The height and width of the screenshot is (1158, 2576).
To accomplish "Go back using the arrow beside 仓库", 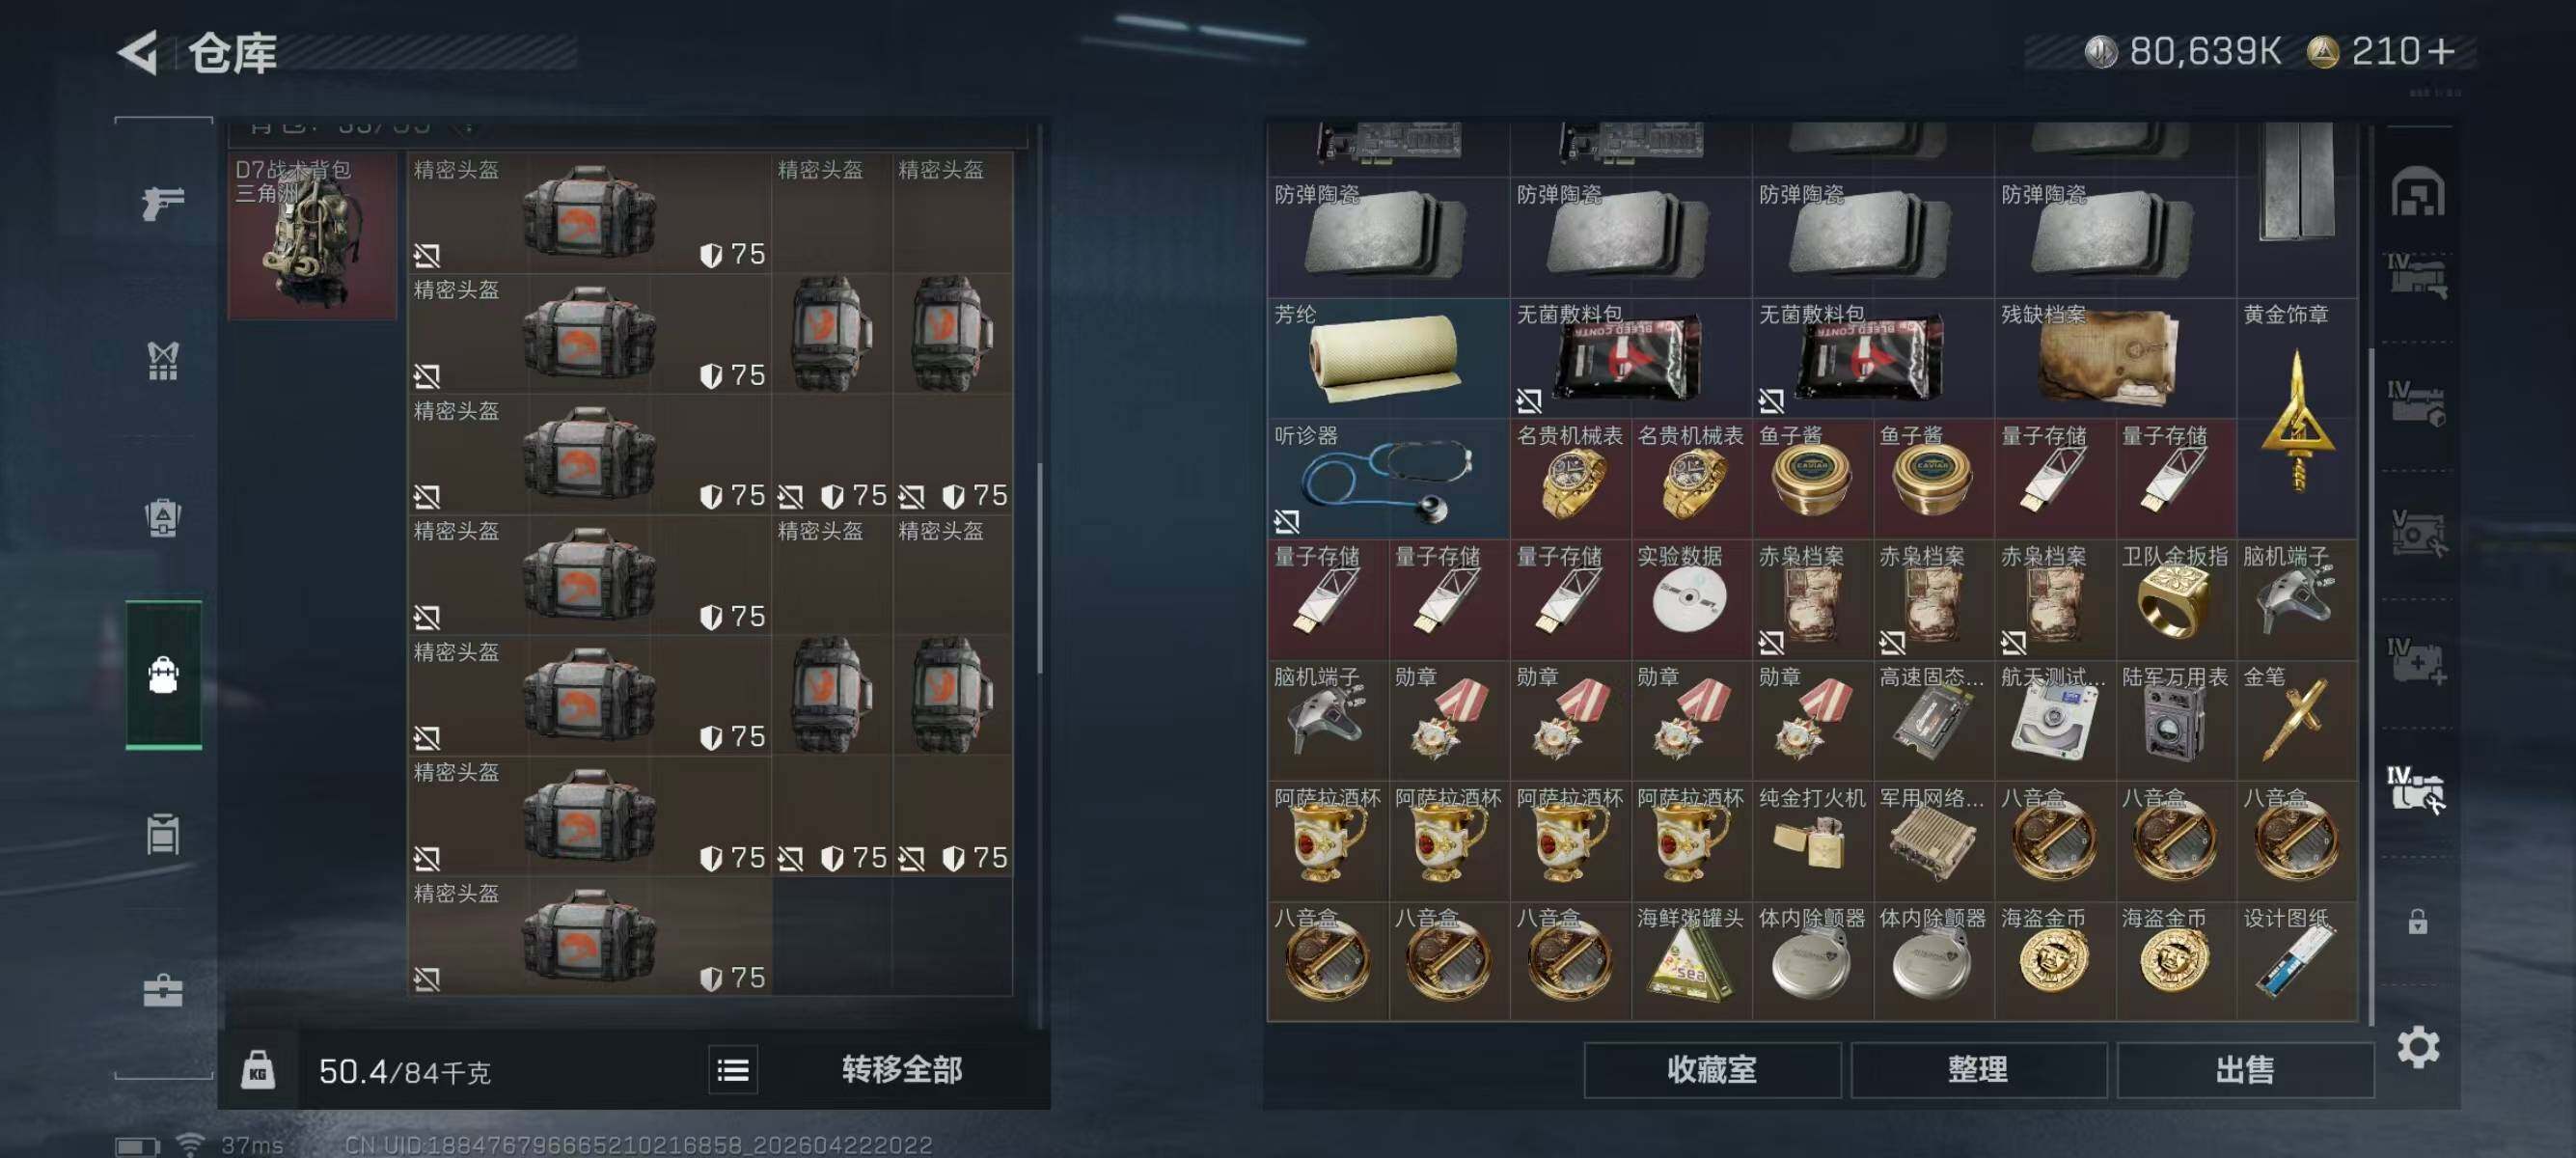I will click(x=139, y=52).
